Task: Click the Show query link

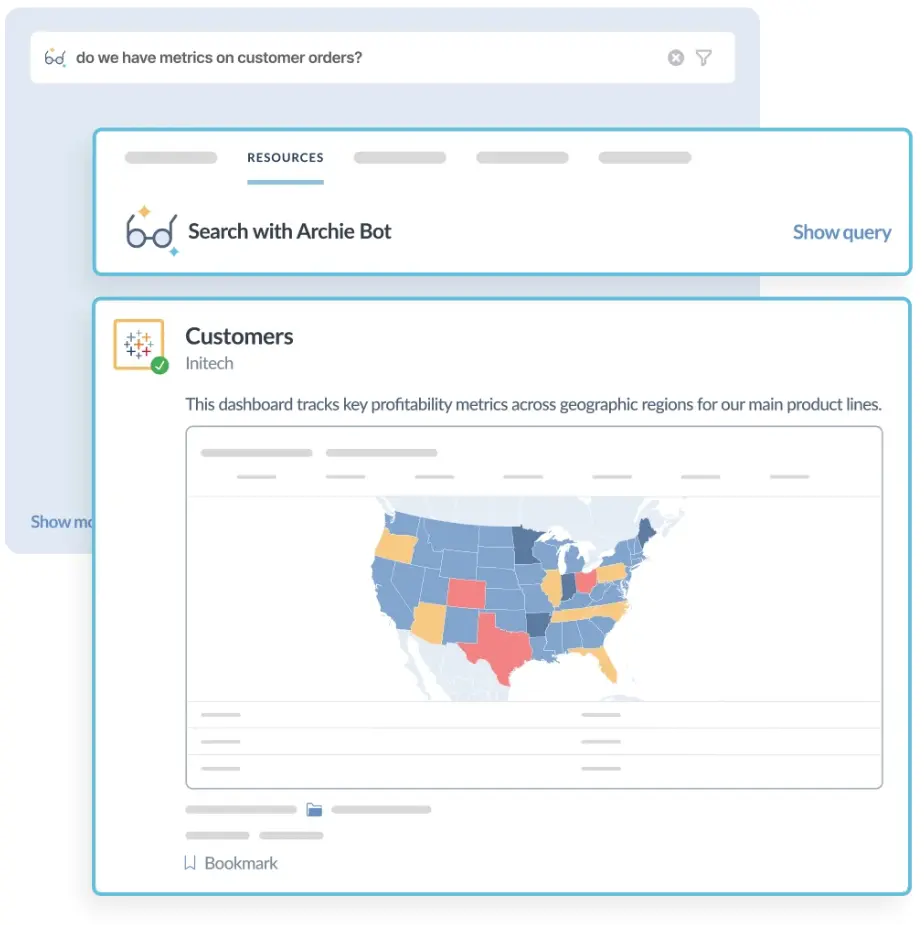Action: [841, 232]
